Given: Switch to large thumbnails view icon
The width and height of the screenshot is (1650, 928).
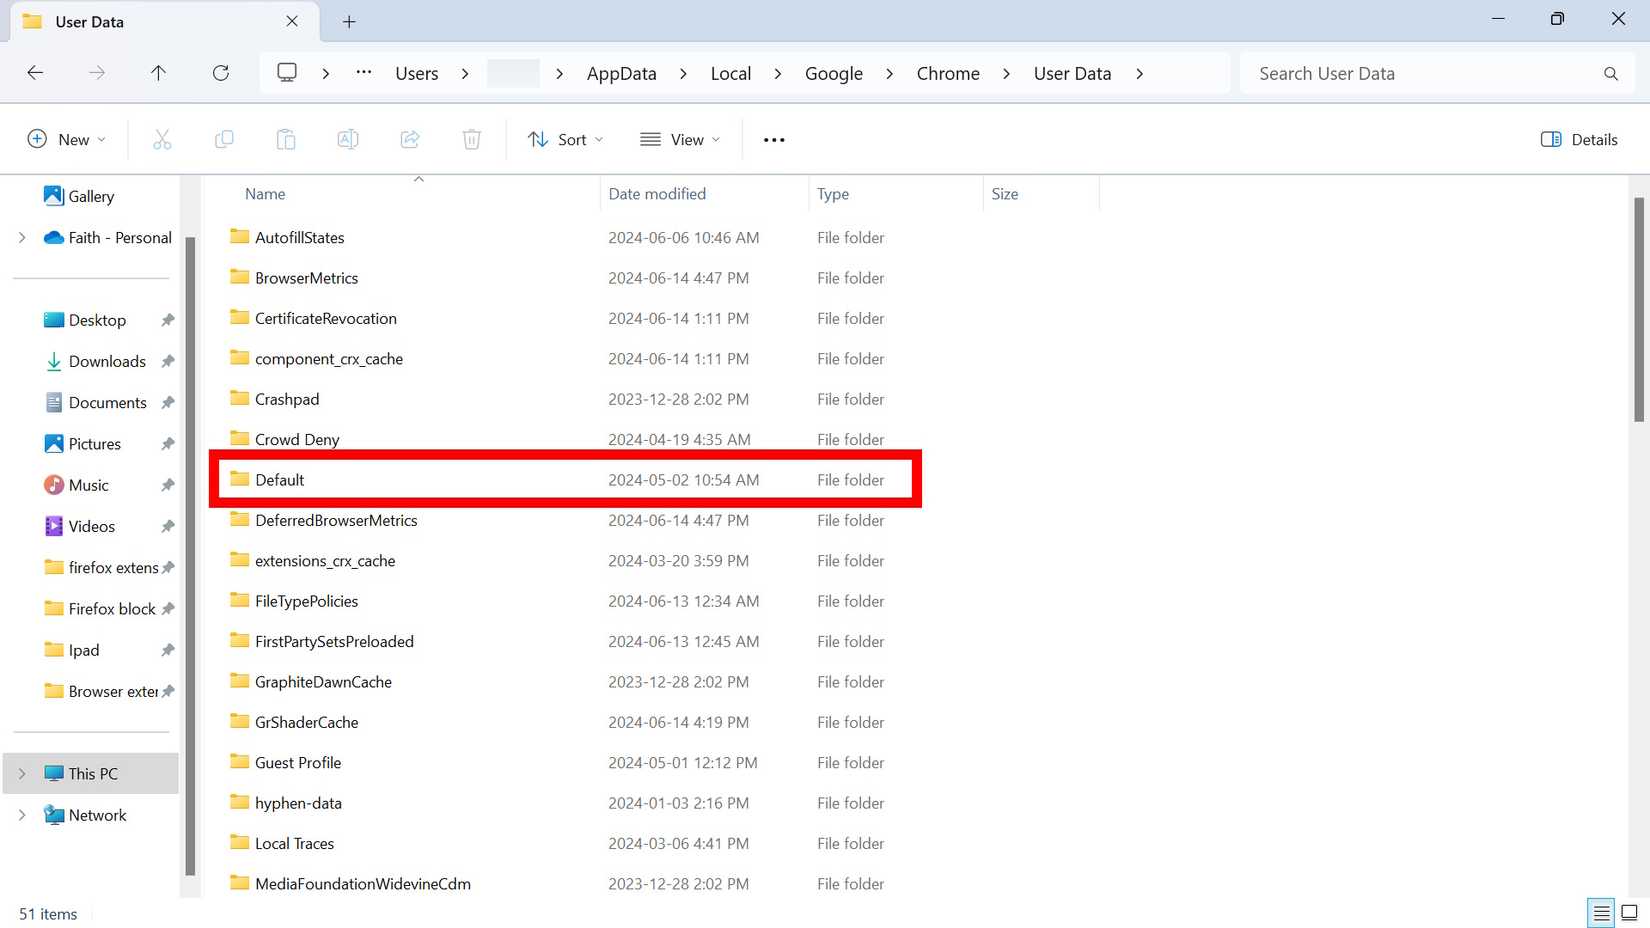Looking at the screenshot, I should pos(1629,913).
